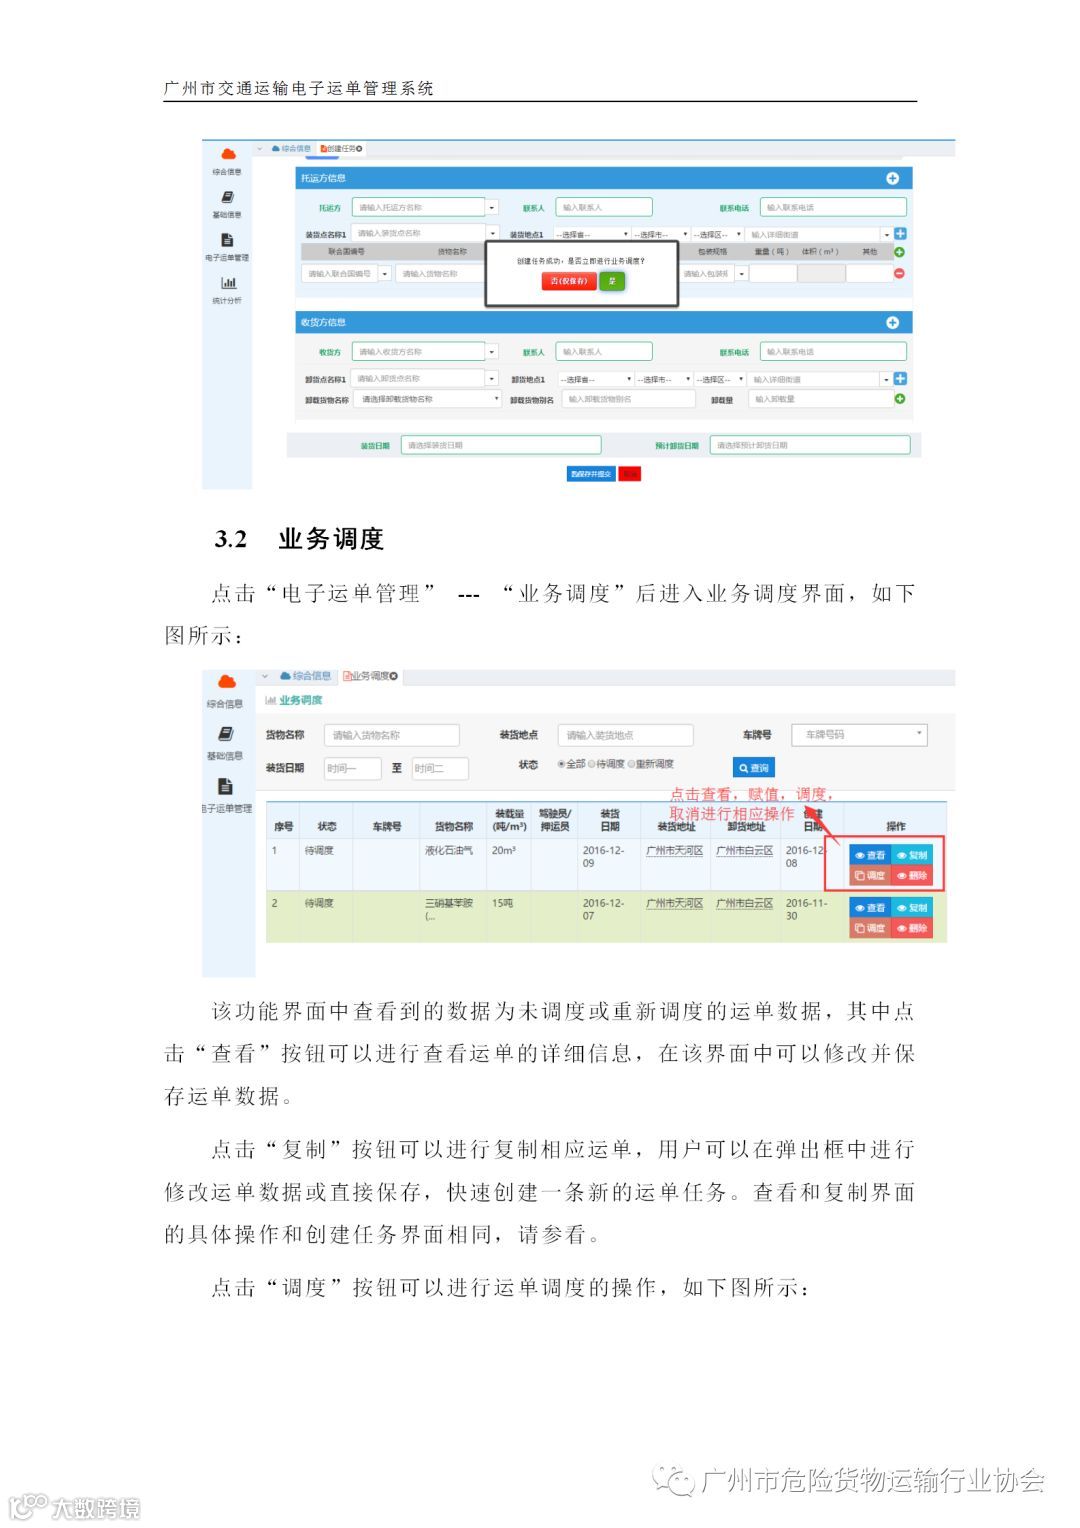Click the blue 暂保存并提交 button
Viewport: 1080px width, 1528px height.
coord(590,473)
